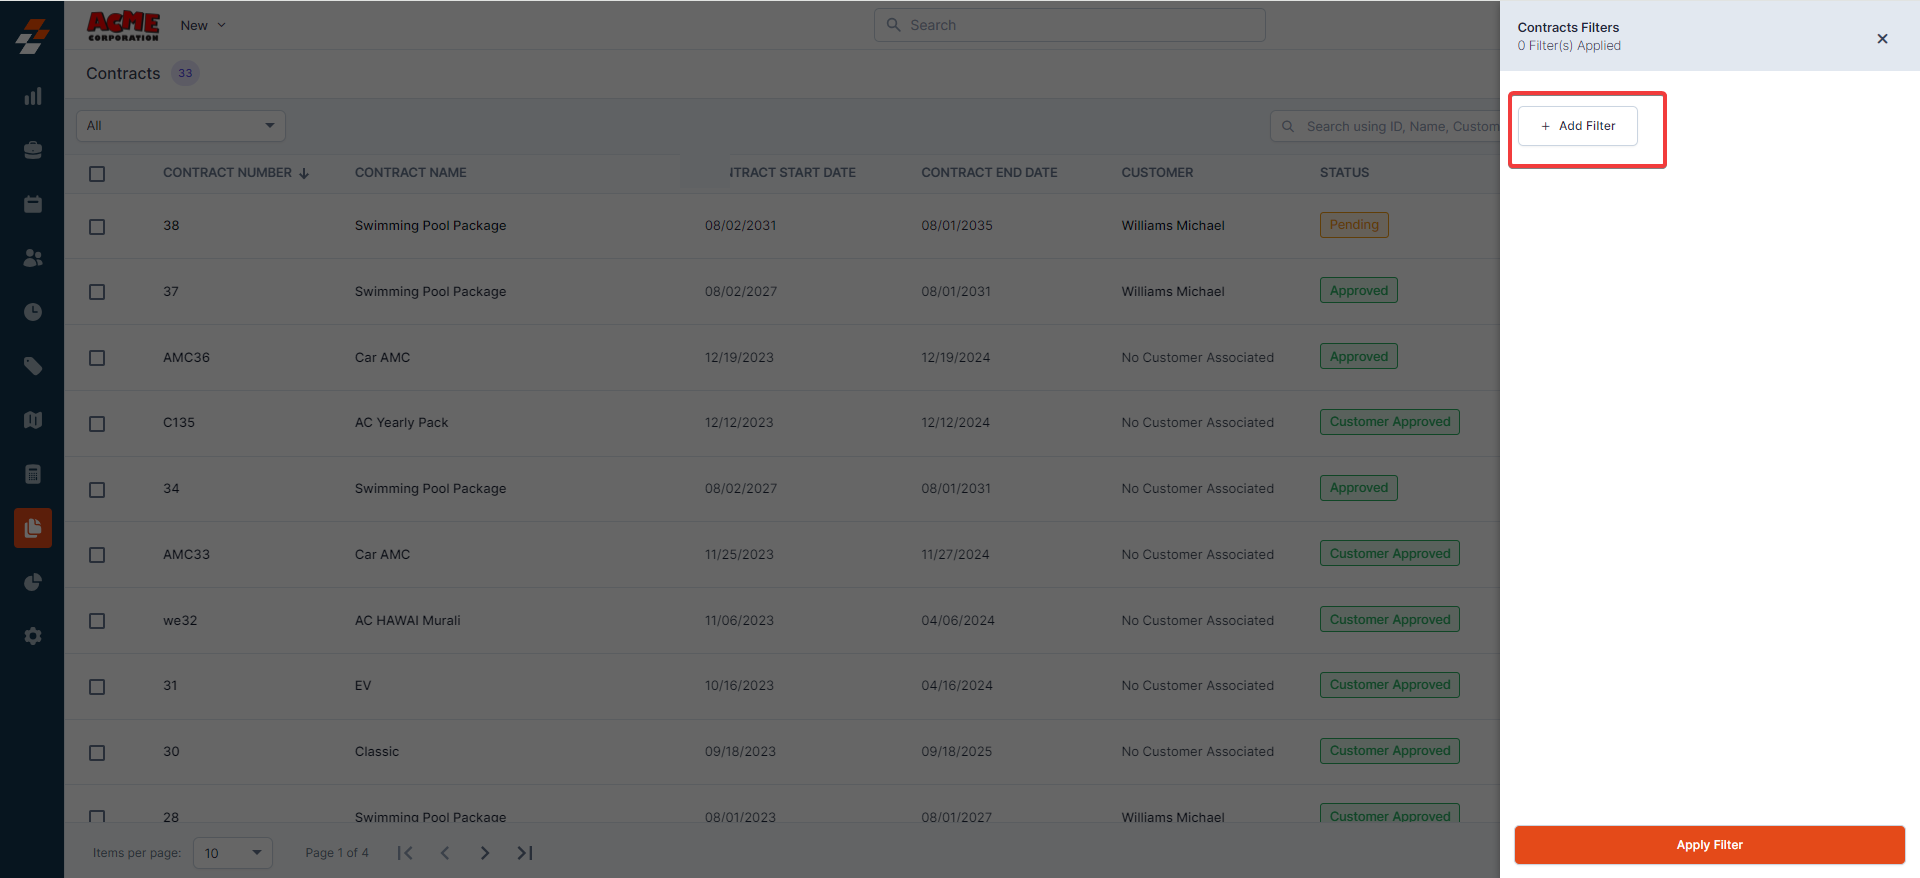Toggle the select-all header checkbox
This screenshot has height=878, width=1920.
coord(97,174)
